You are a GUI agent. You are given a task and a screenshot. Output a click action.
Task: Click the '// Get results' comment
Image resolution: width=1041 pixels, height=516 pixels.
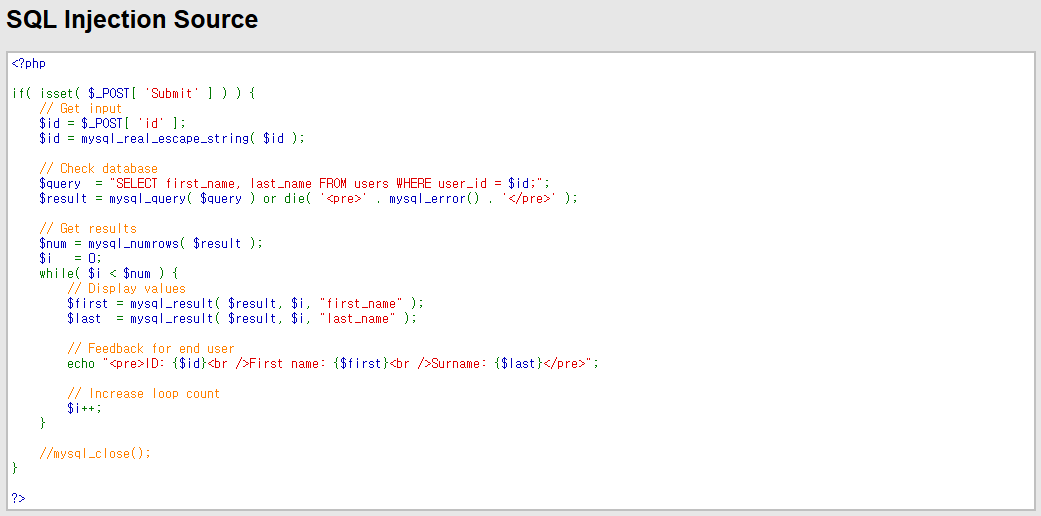[x=88, y=228]
